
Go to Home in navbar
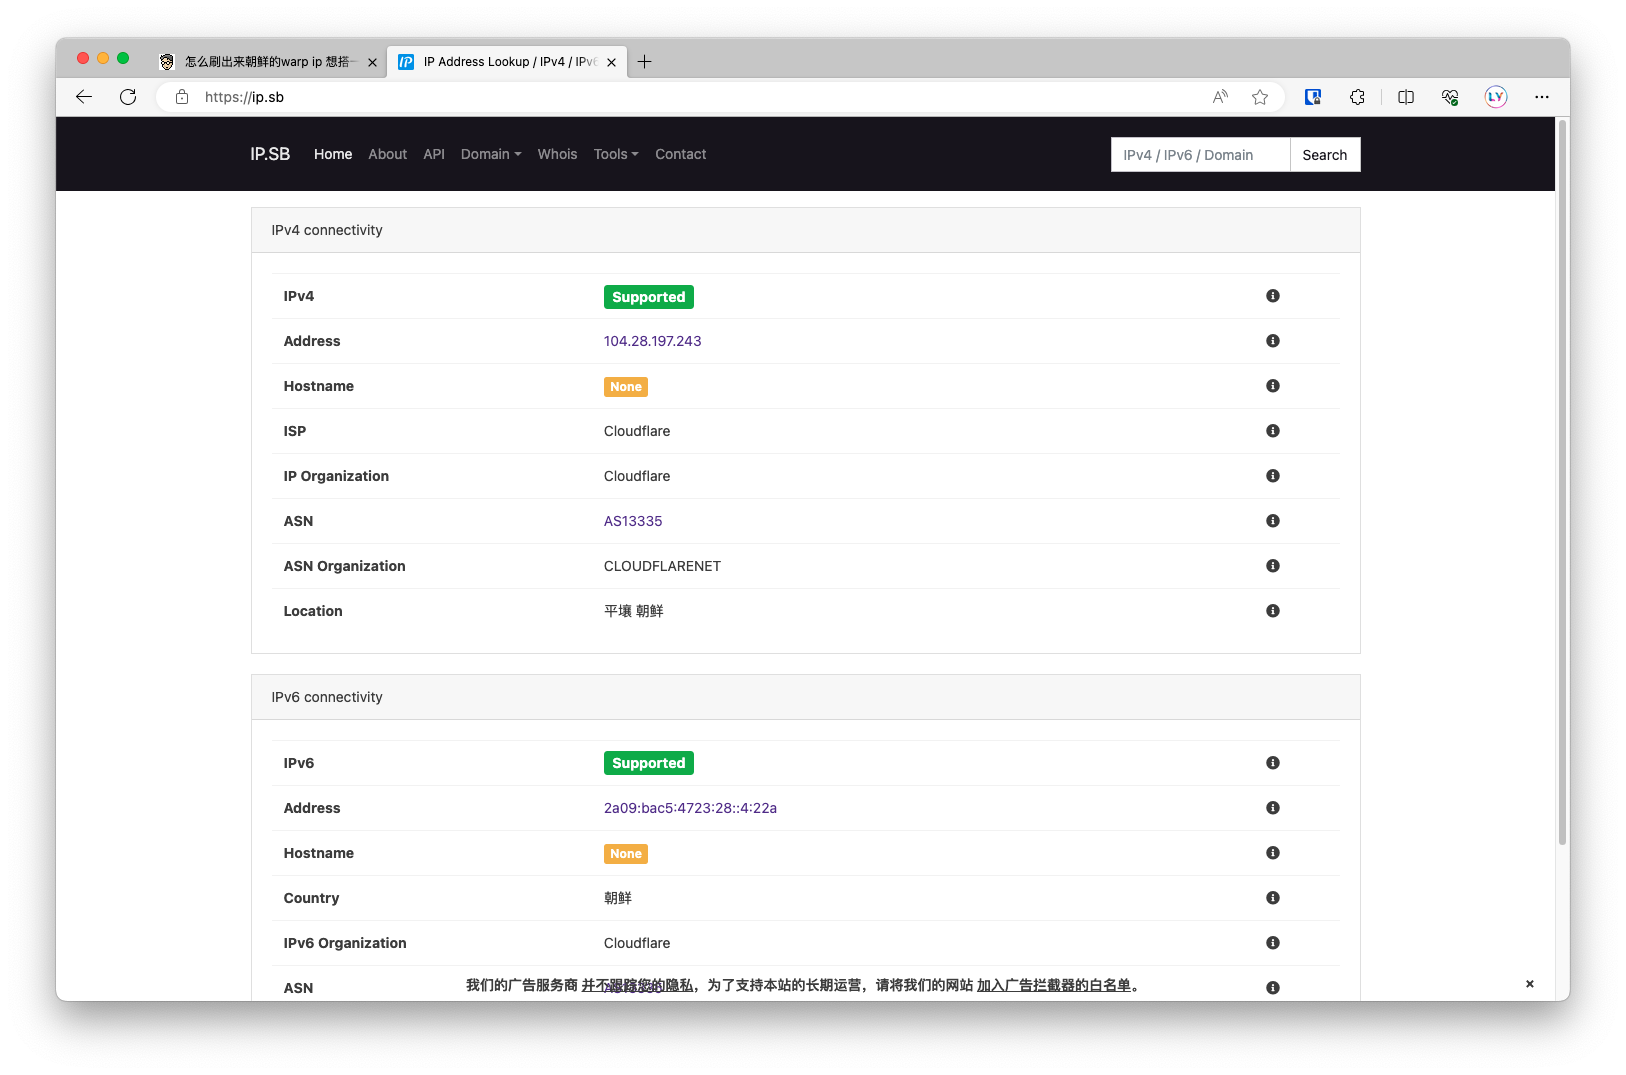tap(333, 154)
